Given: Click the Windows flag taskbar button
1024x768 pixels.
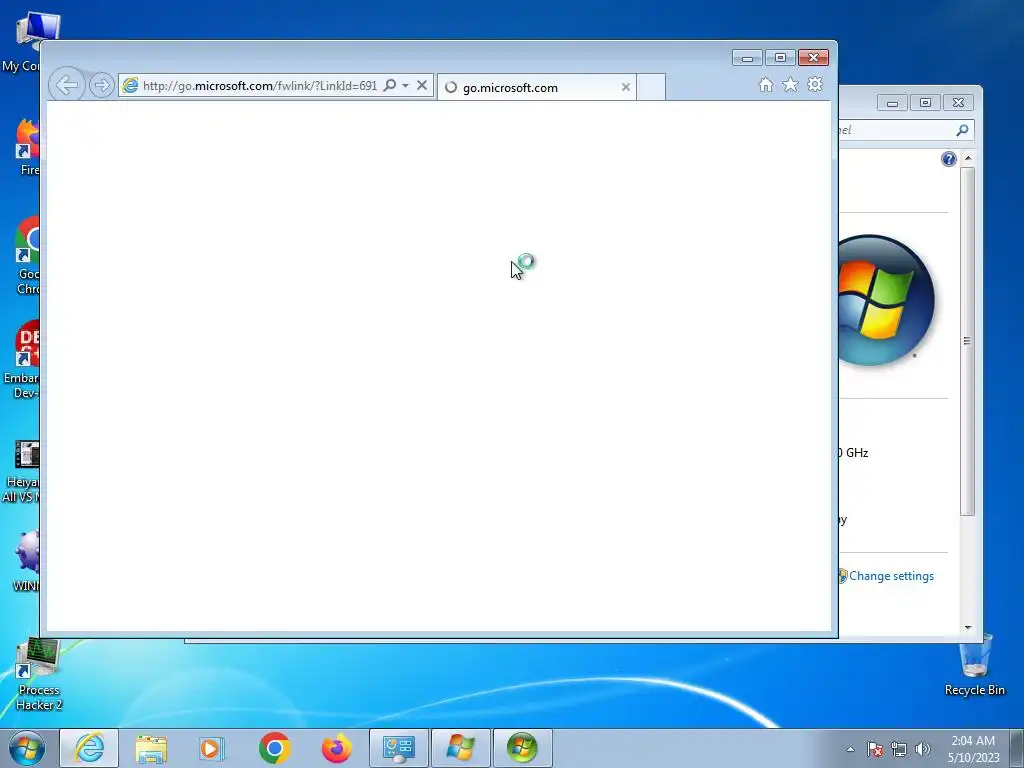Looking at the screenshot, I should [460, 748].
